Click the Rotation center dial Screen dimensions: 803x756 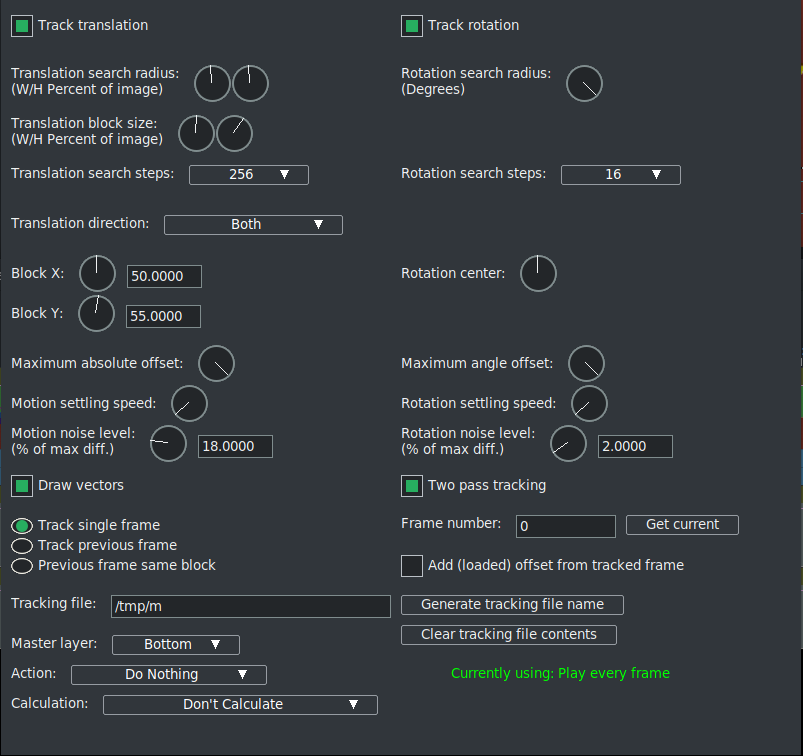click(x=538, y=274)
